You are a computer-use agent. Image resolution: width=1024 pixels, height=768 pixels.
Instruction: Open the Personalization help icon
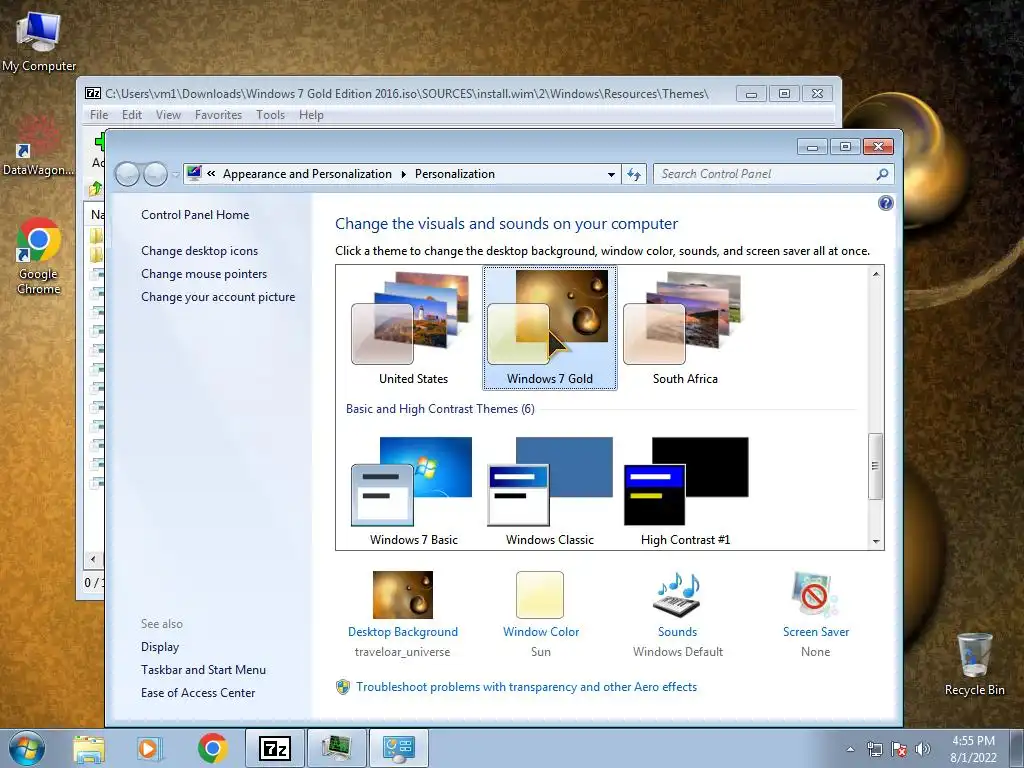click(x=886, y=203)
